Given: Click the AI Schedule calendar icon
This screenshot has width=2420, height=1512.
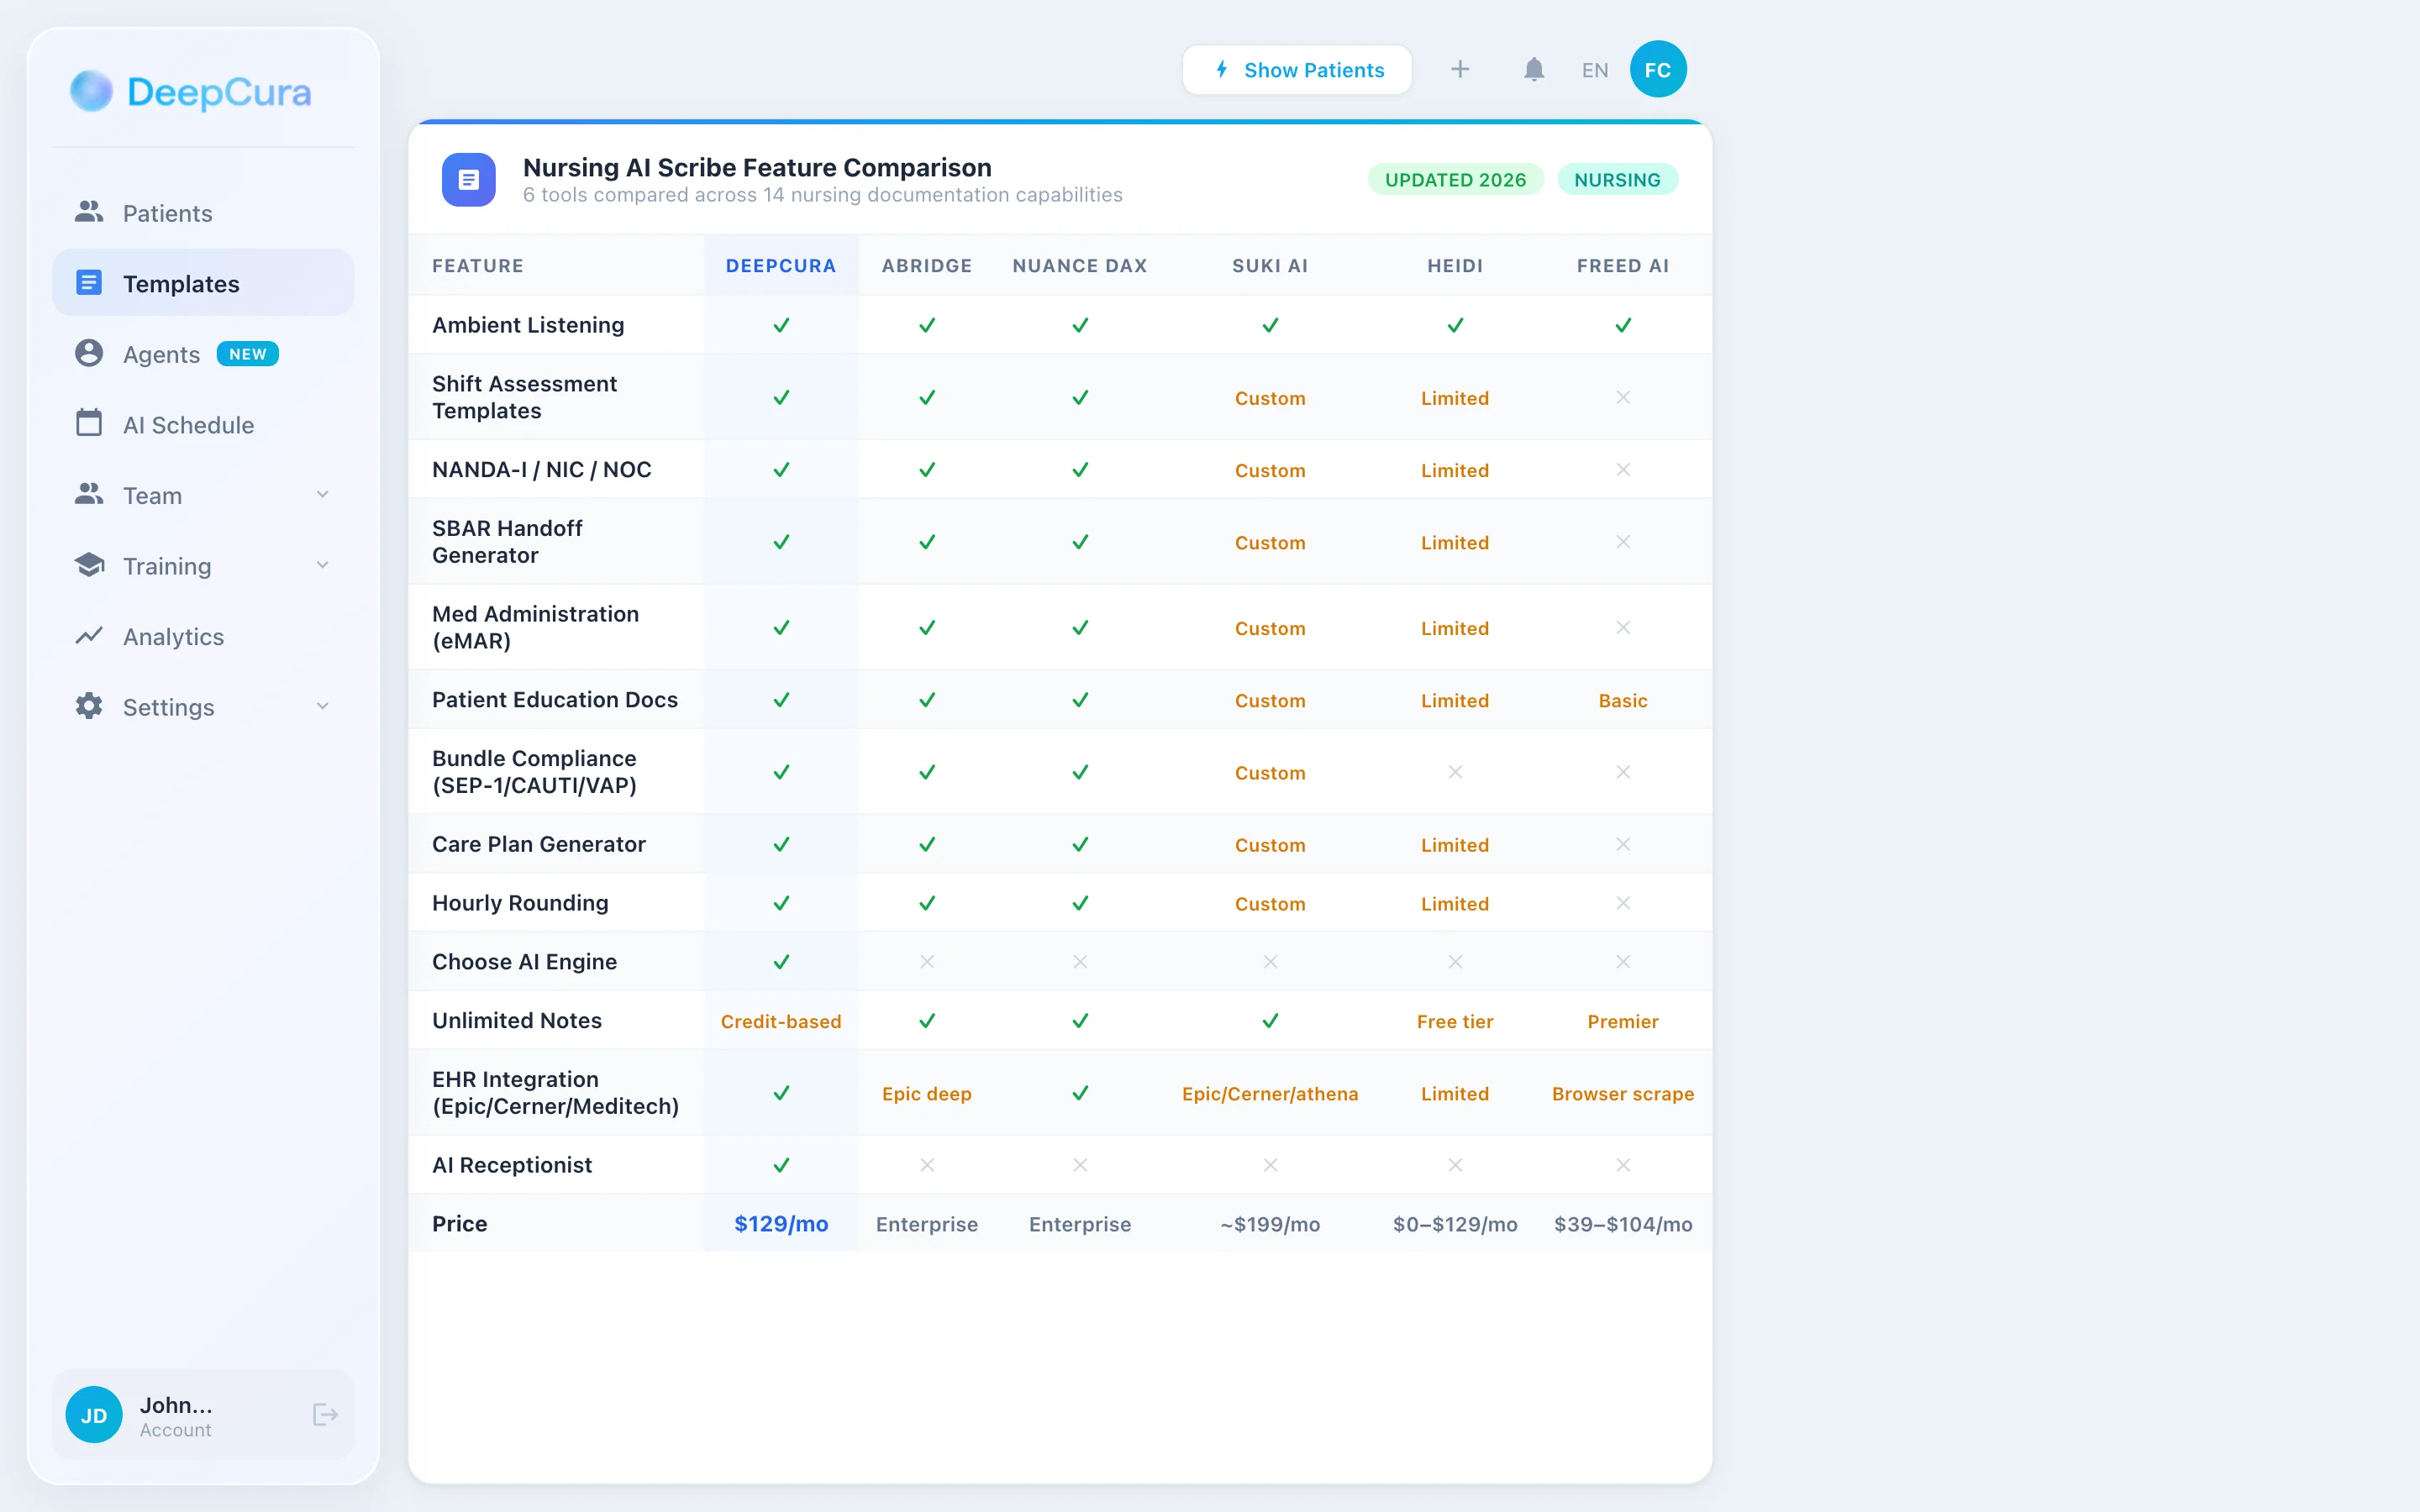Looking at the screenshot, I should click(89, 423).
